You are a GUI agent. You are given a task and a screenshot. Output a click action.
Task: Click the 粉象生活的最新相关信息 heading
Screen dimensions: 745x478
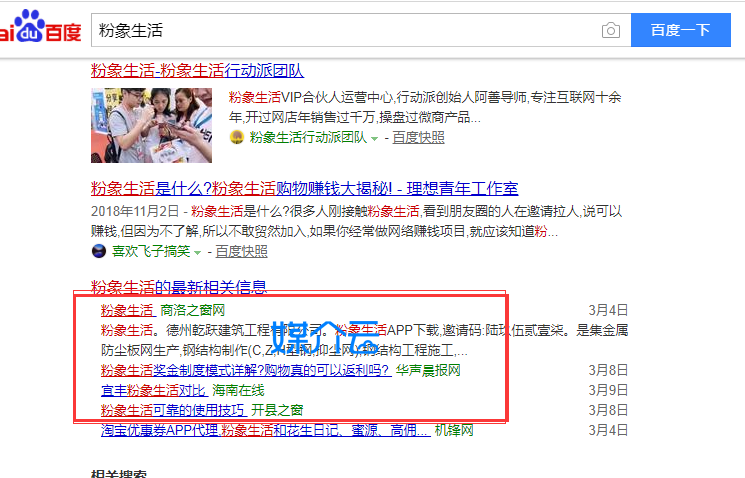click(x=178, y=288)
